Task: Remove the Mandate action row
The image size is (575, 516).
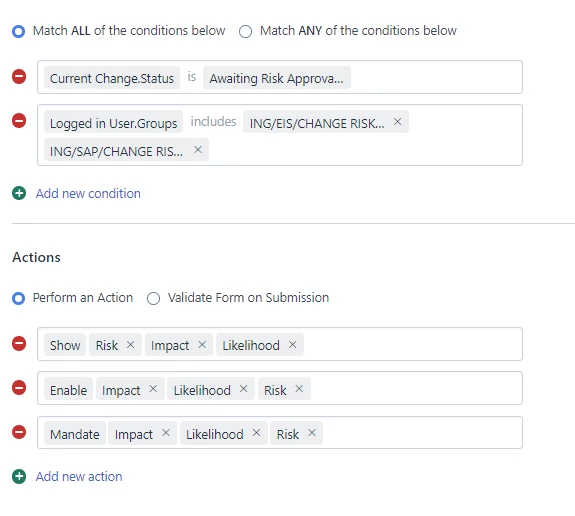Action: coord(19,432)
